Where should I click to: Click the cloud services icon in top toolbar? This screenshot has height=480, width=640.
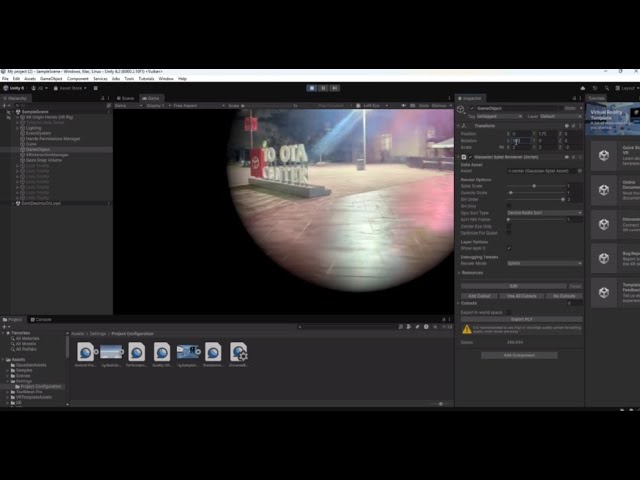click(x=582, y=88)
